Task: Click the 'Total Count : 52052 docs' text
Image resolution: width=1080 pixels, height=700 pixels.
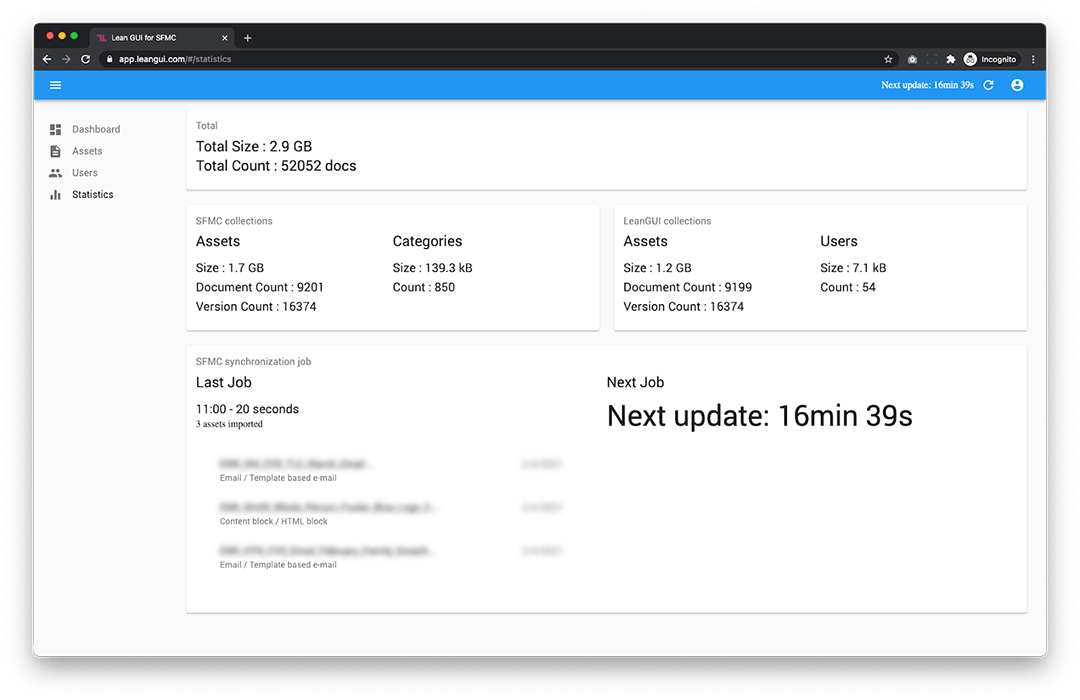Action: (x=276, y=166)
